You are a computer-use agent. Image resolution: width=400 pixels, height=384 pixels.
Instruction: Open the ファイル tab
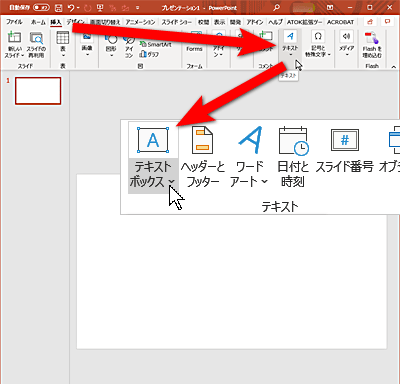coord(14,22)
